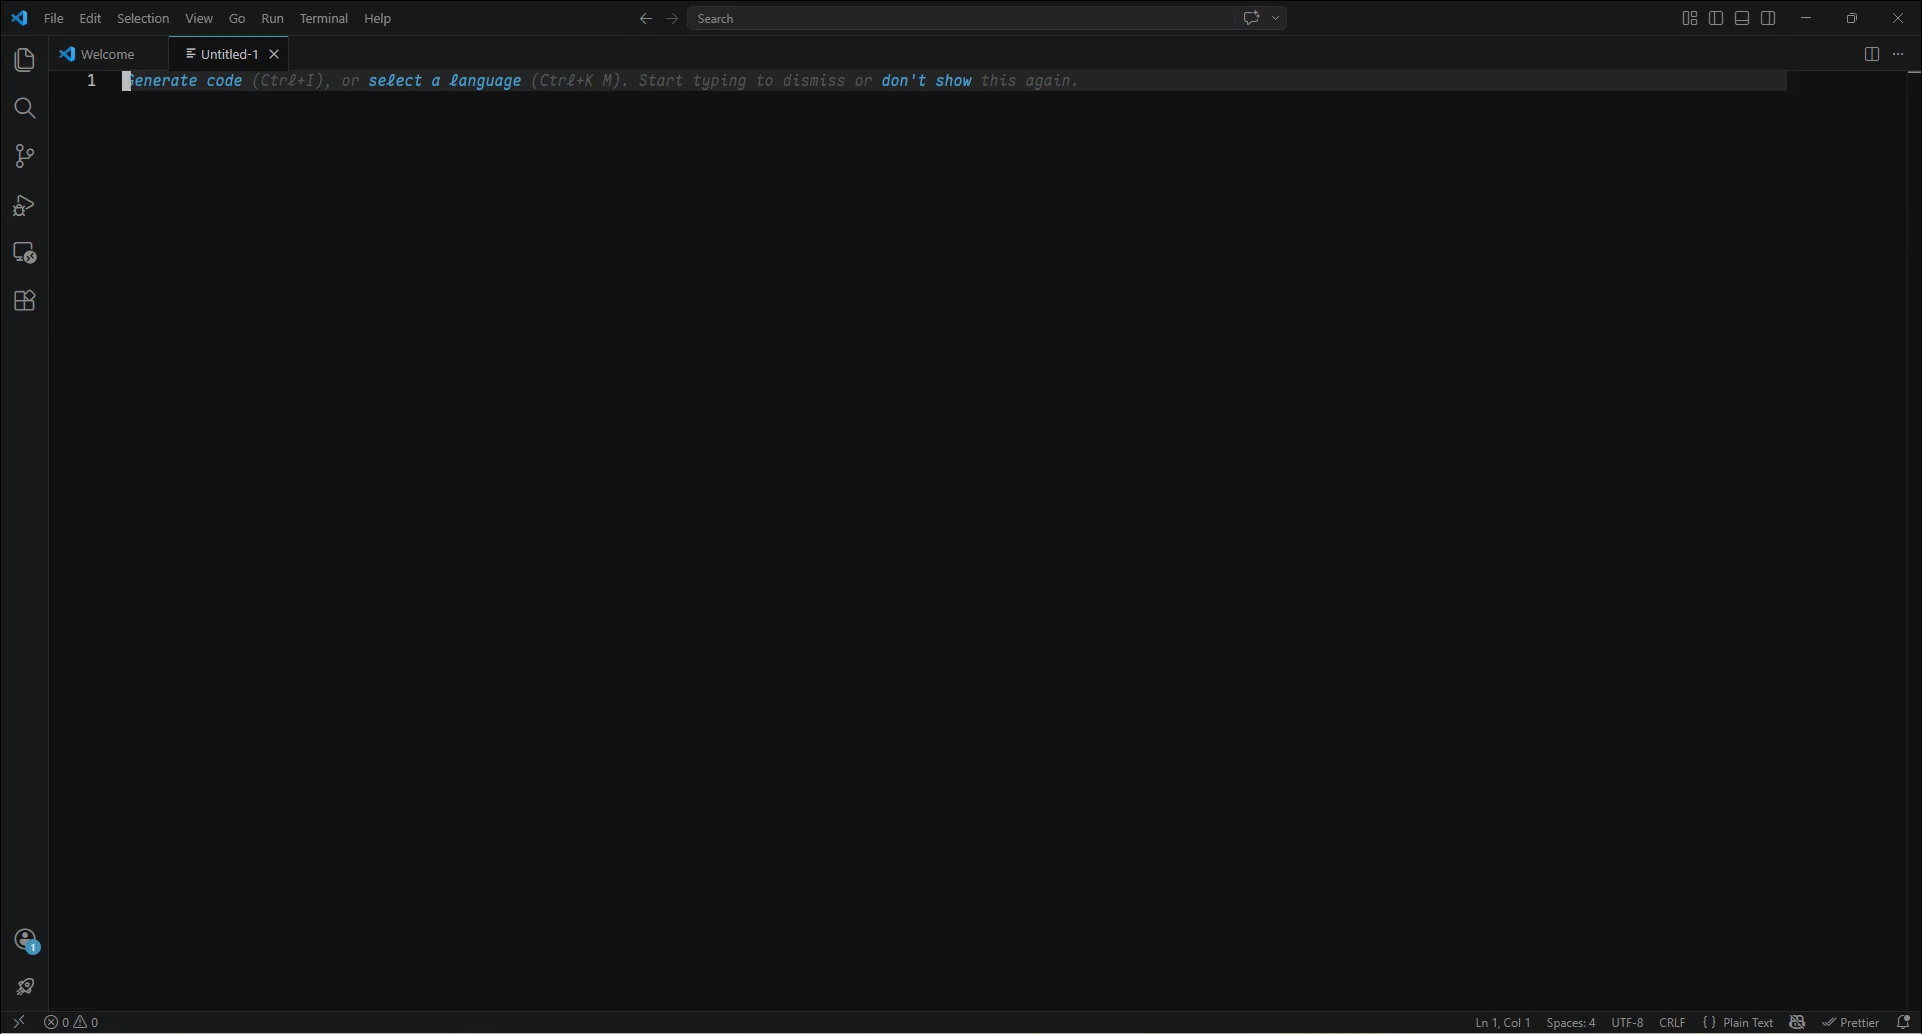Click the braces icon beside Plain Text
Image resolution: width=1922 pixels, height=1034 pixels.
tap(1709, 1022)
